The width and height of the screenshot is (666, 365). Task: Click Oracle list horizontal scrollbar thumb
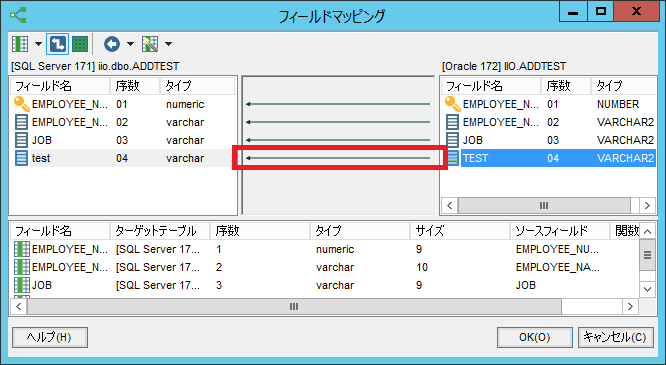tap(544, 206)
